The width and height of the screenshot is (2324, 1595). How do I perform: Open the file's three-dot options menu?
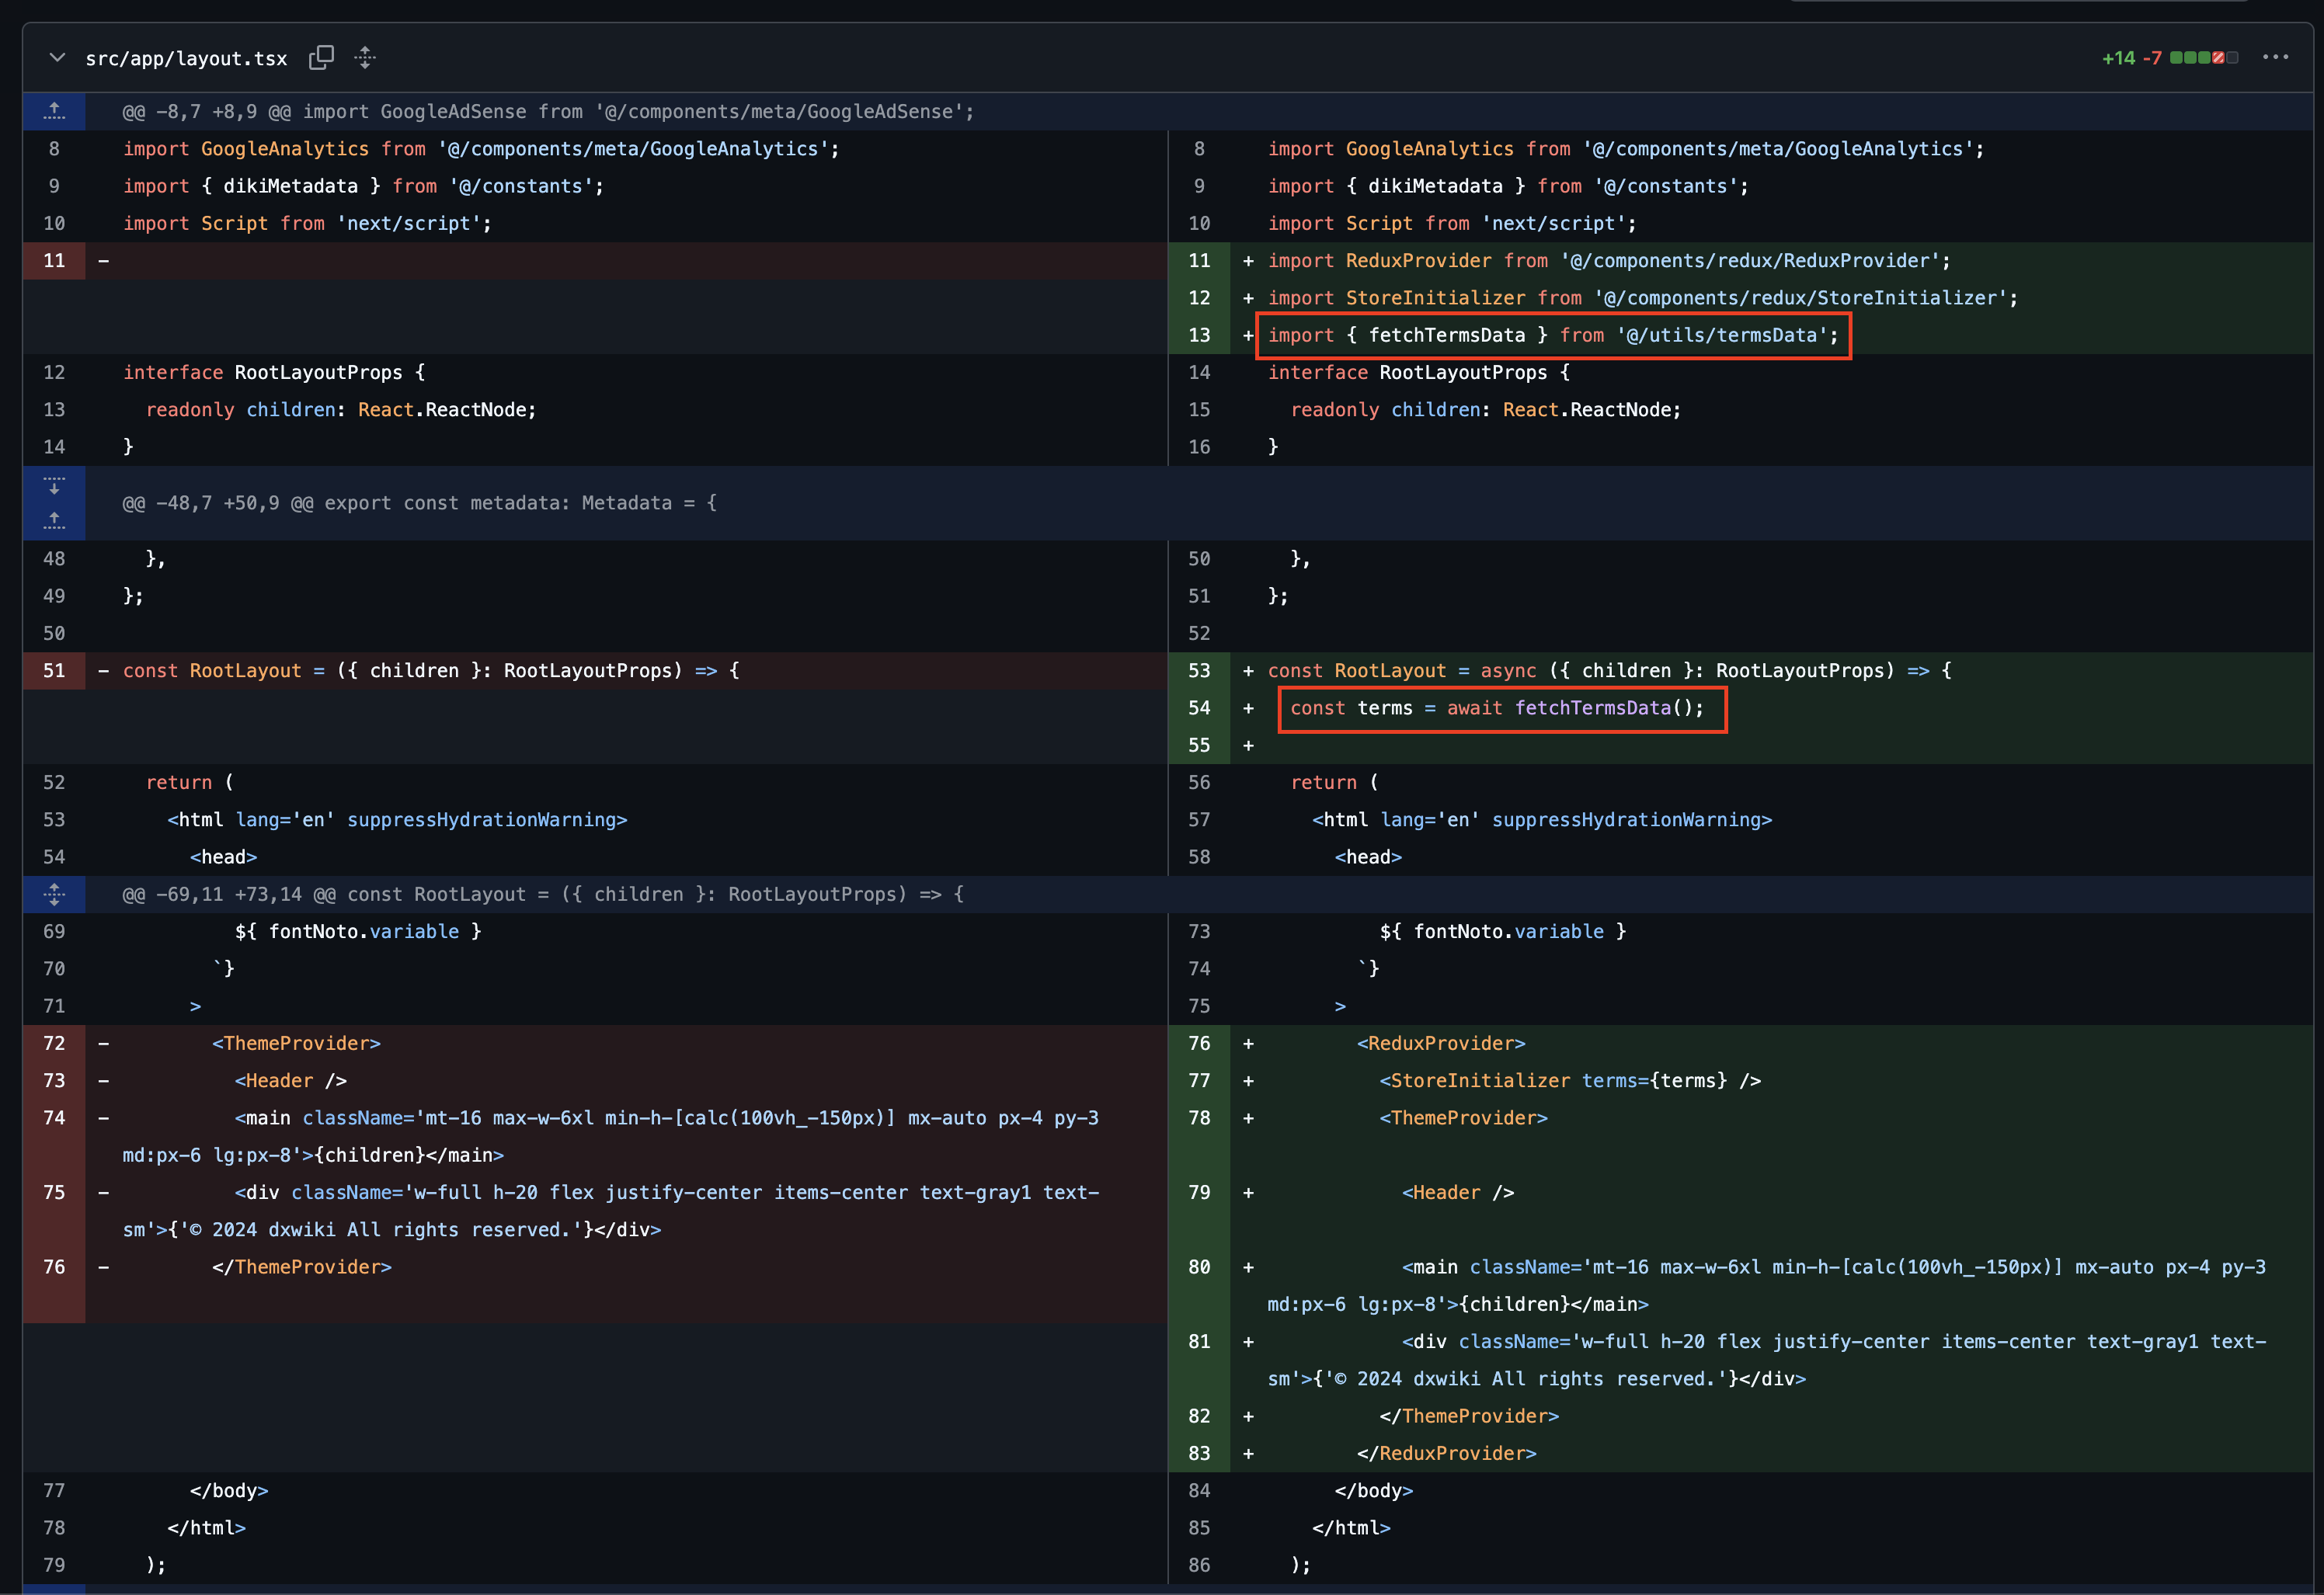click(2275, 57)
